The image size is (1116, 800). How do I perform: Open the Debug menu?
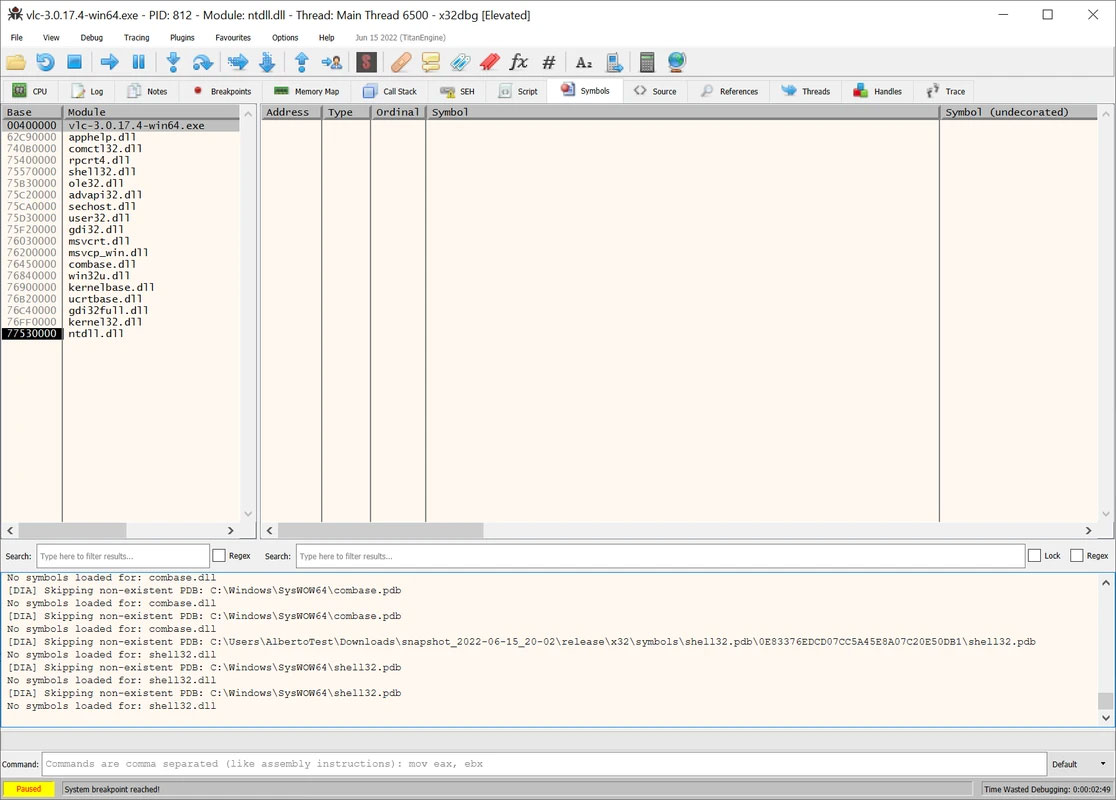click(x=91, y=38)
